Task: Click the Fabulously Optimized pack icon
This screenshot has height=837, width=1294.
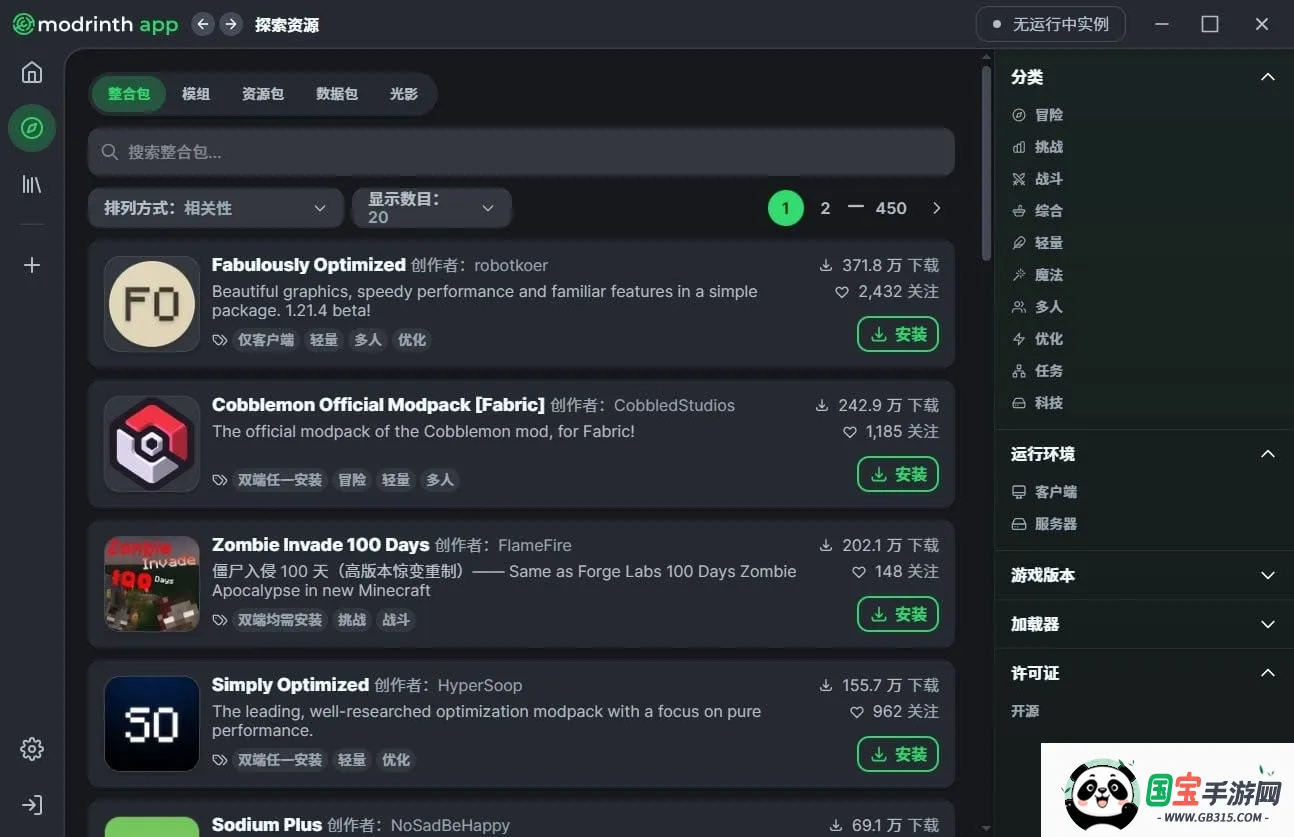Action: click(152, 304)
